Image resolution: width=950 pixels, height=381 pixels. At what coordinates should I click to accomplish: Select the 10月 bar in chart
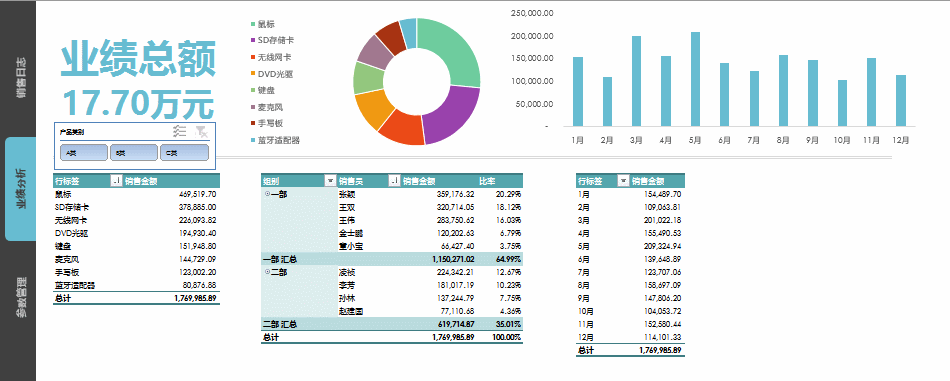pyautogui.click(x=842, y=103)
